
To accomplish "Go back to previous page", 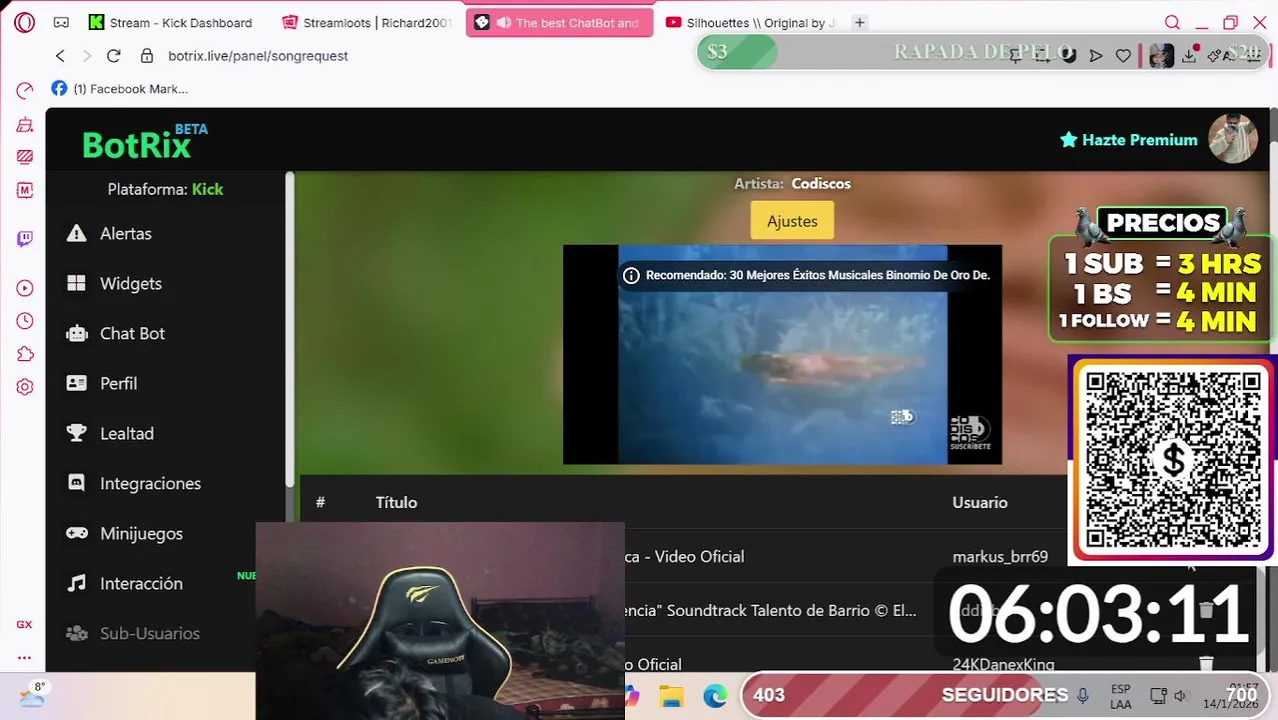I will [60, 56].
